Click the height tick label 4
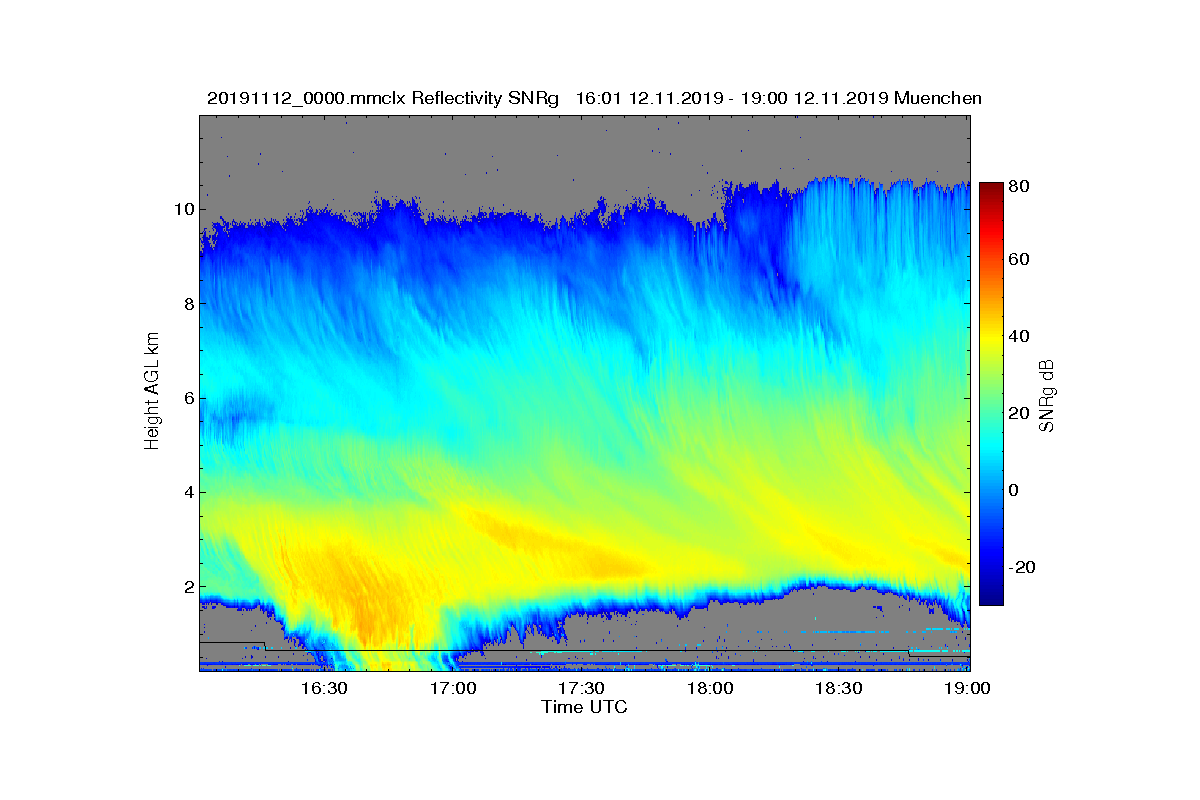1200x800 pixels. 187,492
